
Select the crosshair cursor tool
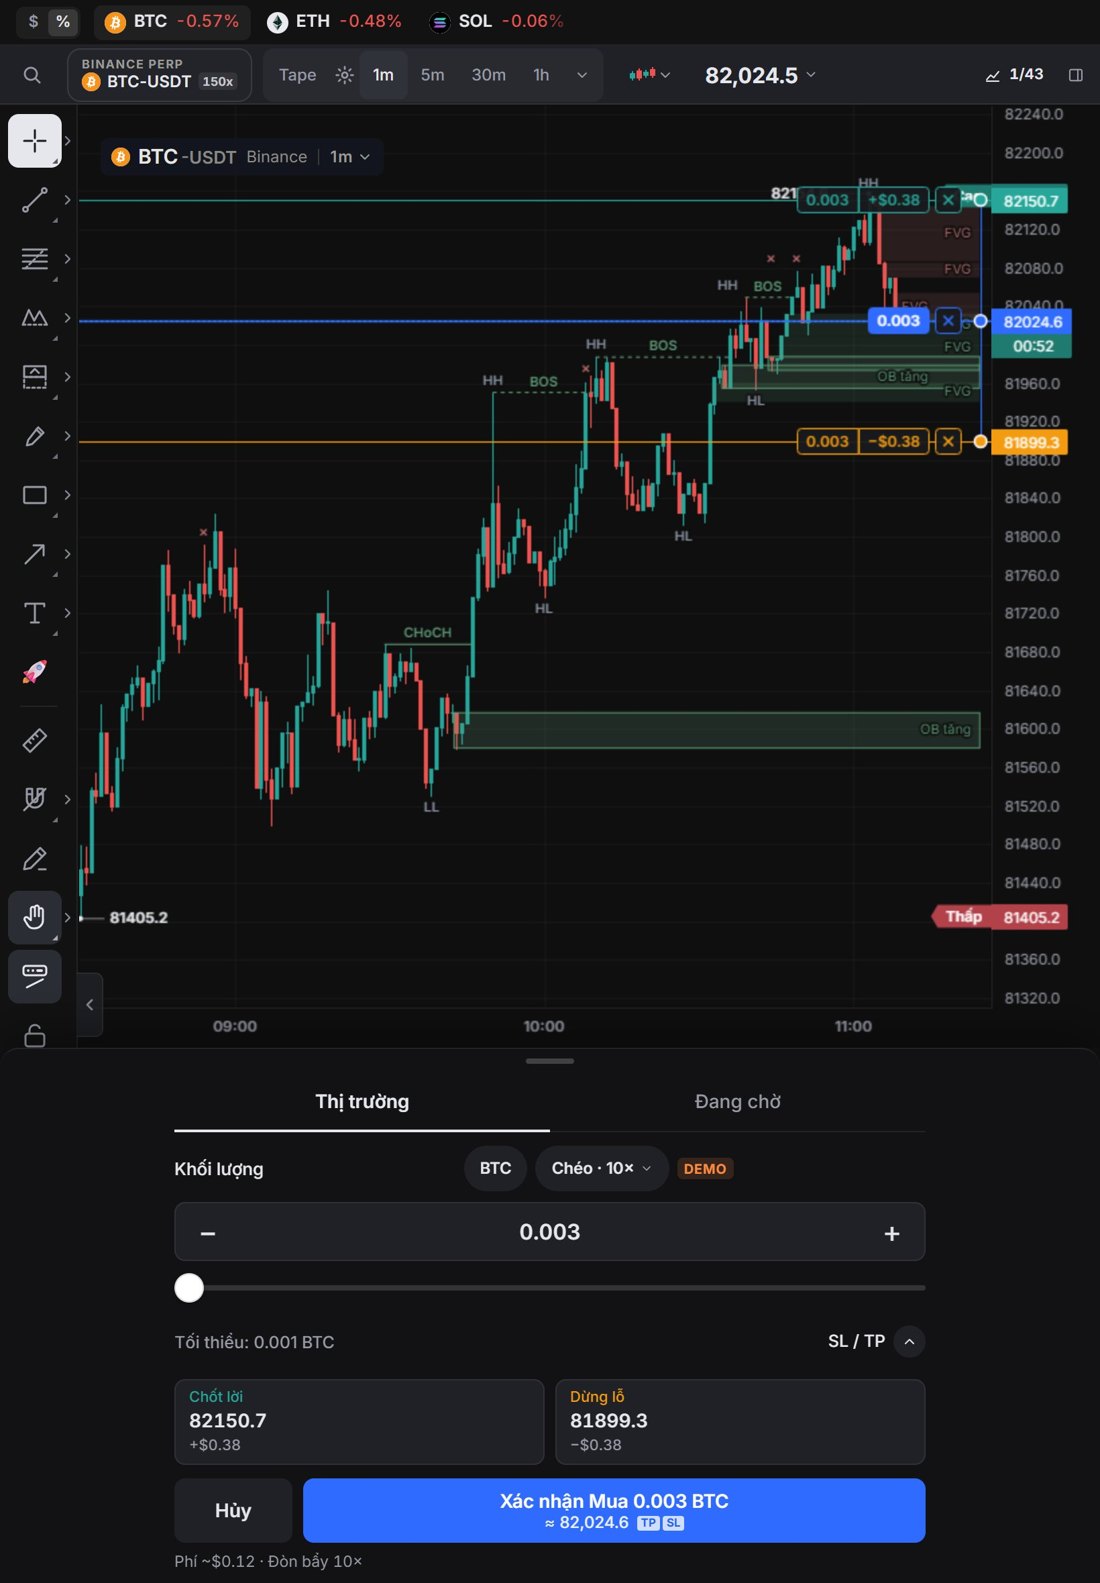35,141
